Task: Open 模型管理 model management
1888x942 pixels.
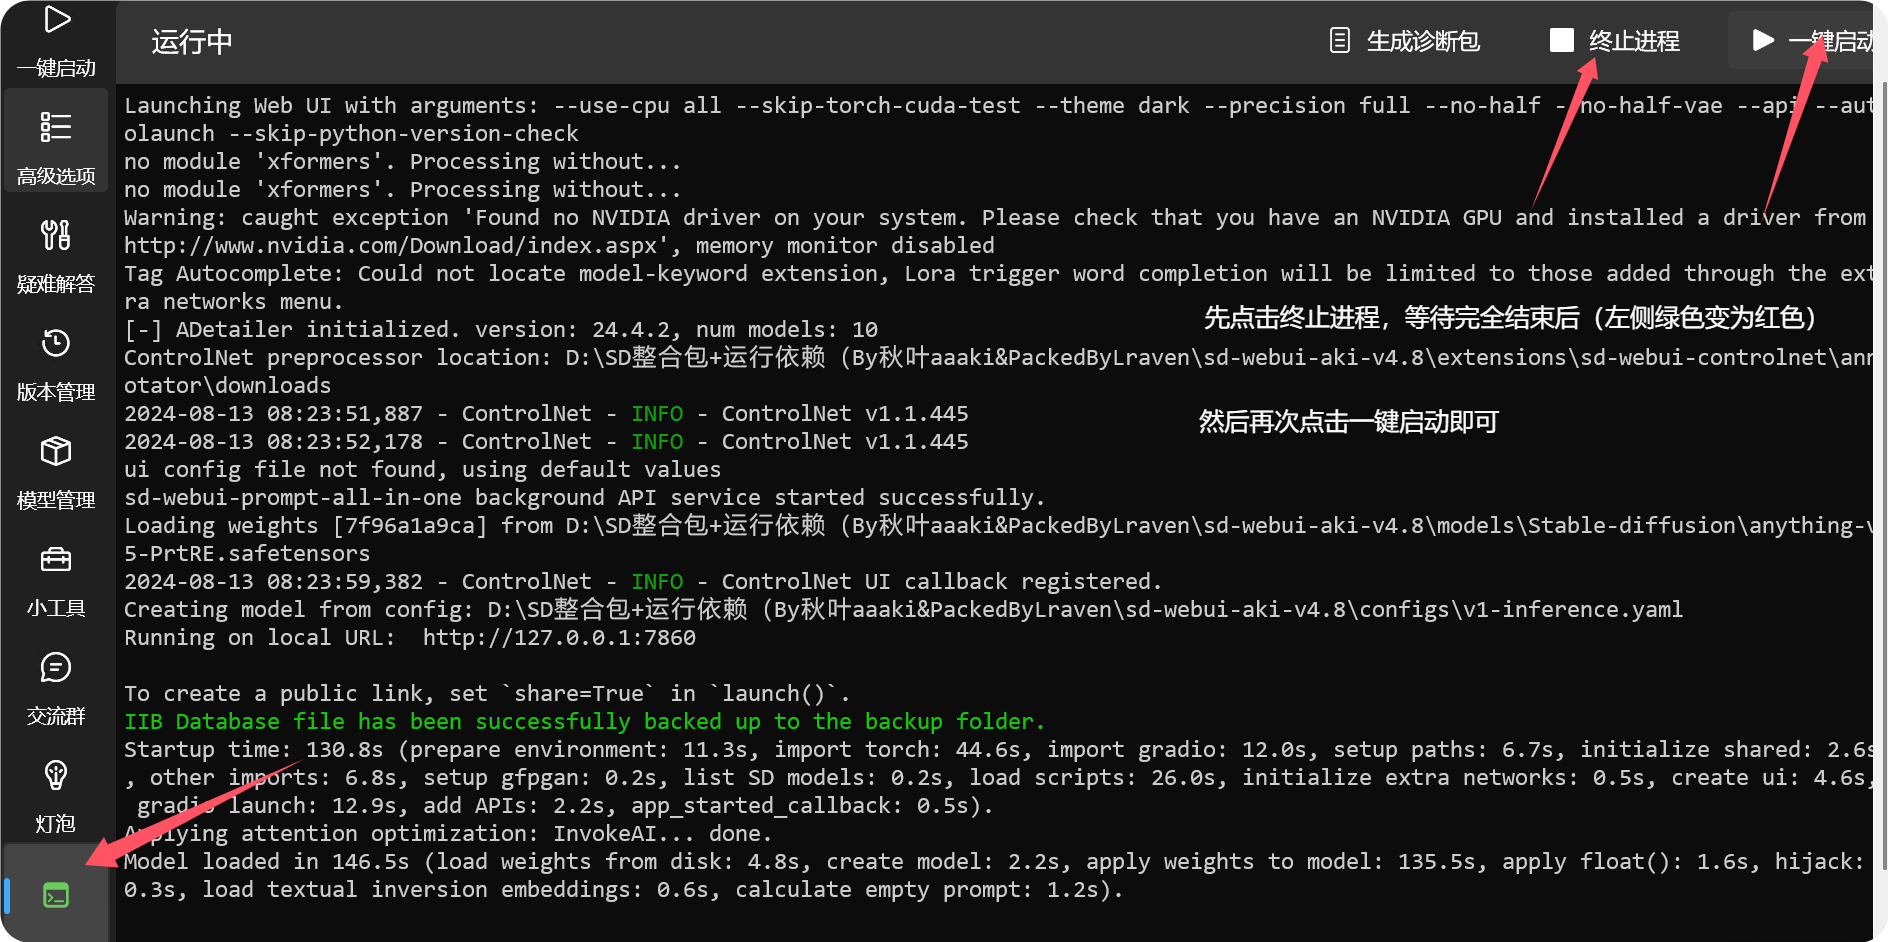Action: tap(56, 472)
